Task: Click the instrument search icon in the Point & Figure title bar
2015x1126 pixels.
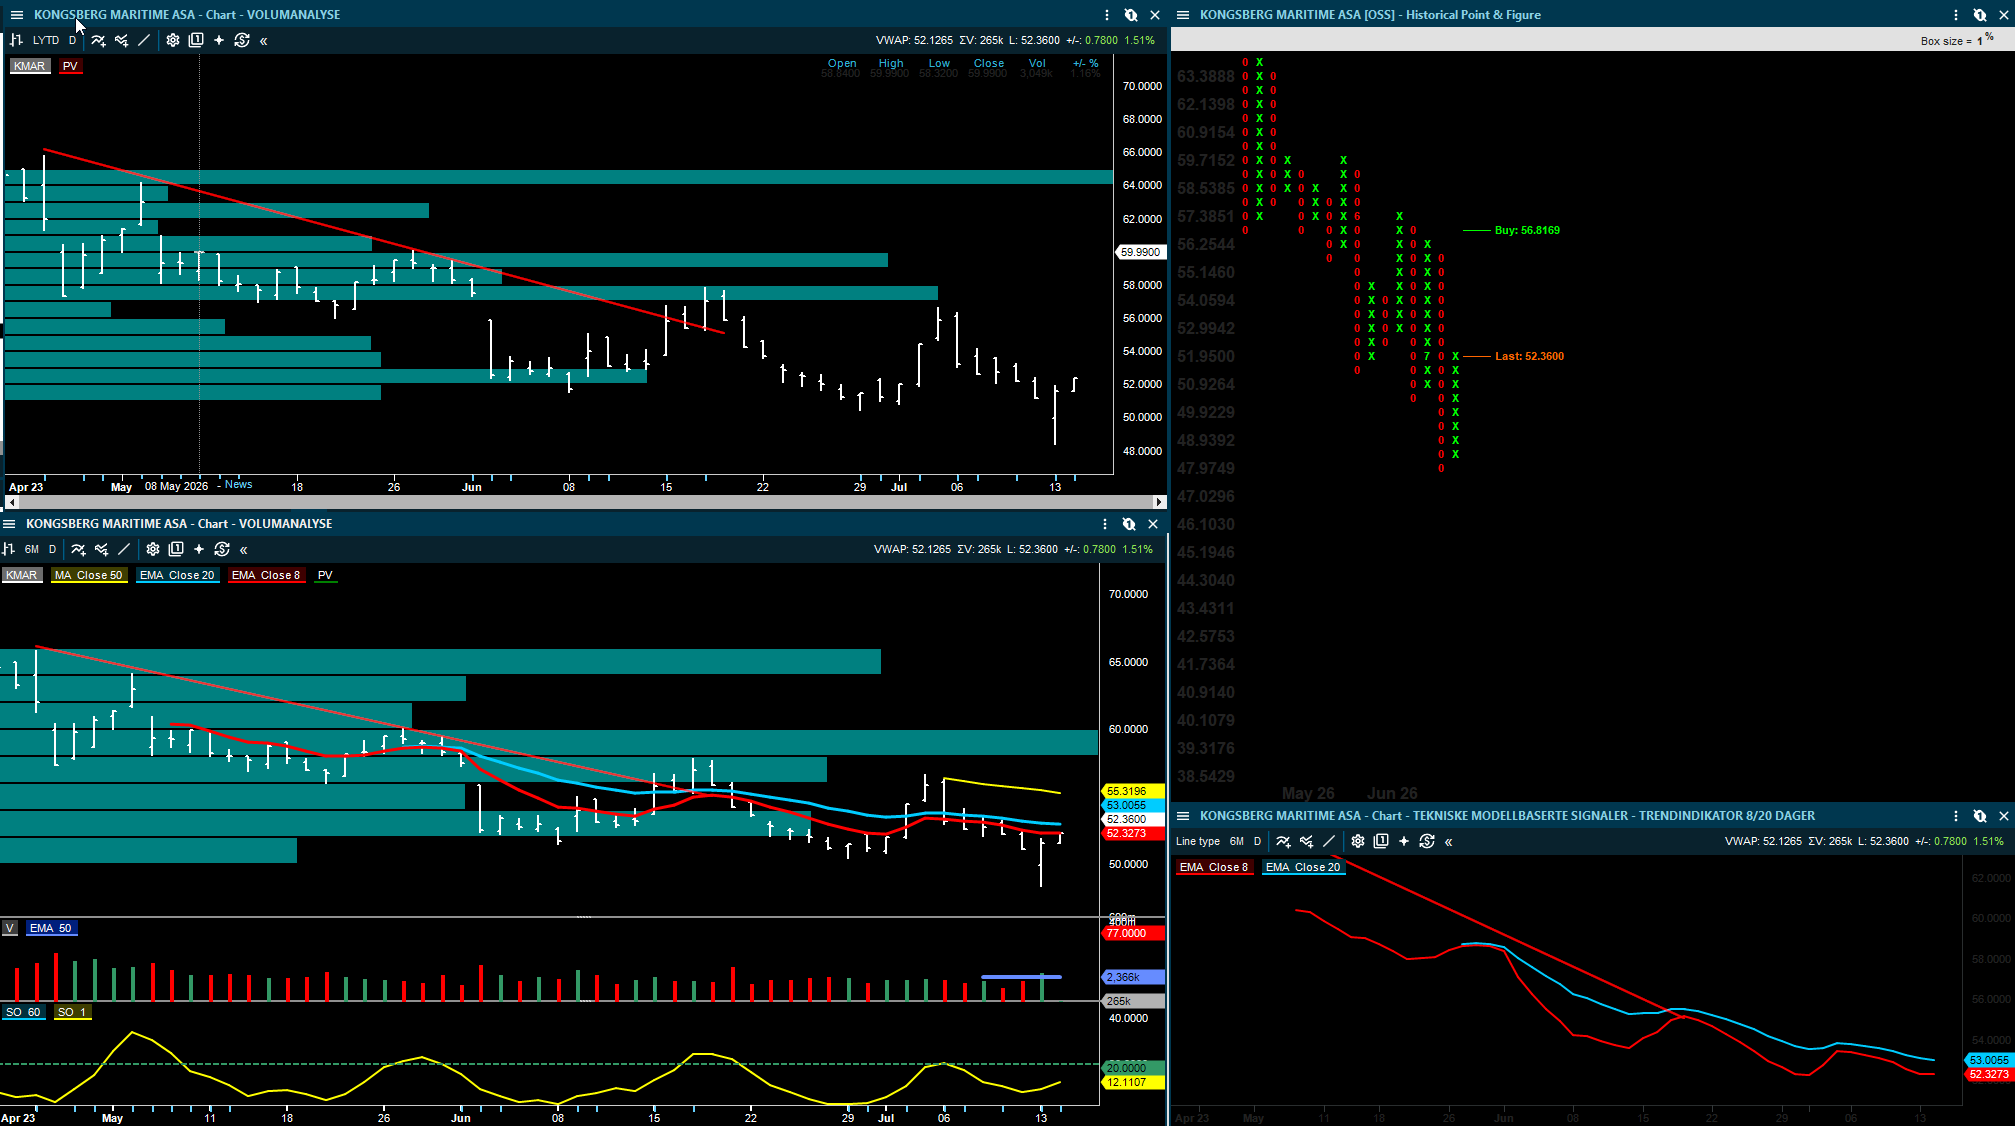Action: tap(1980, 15)
